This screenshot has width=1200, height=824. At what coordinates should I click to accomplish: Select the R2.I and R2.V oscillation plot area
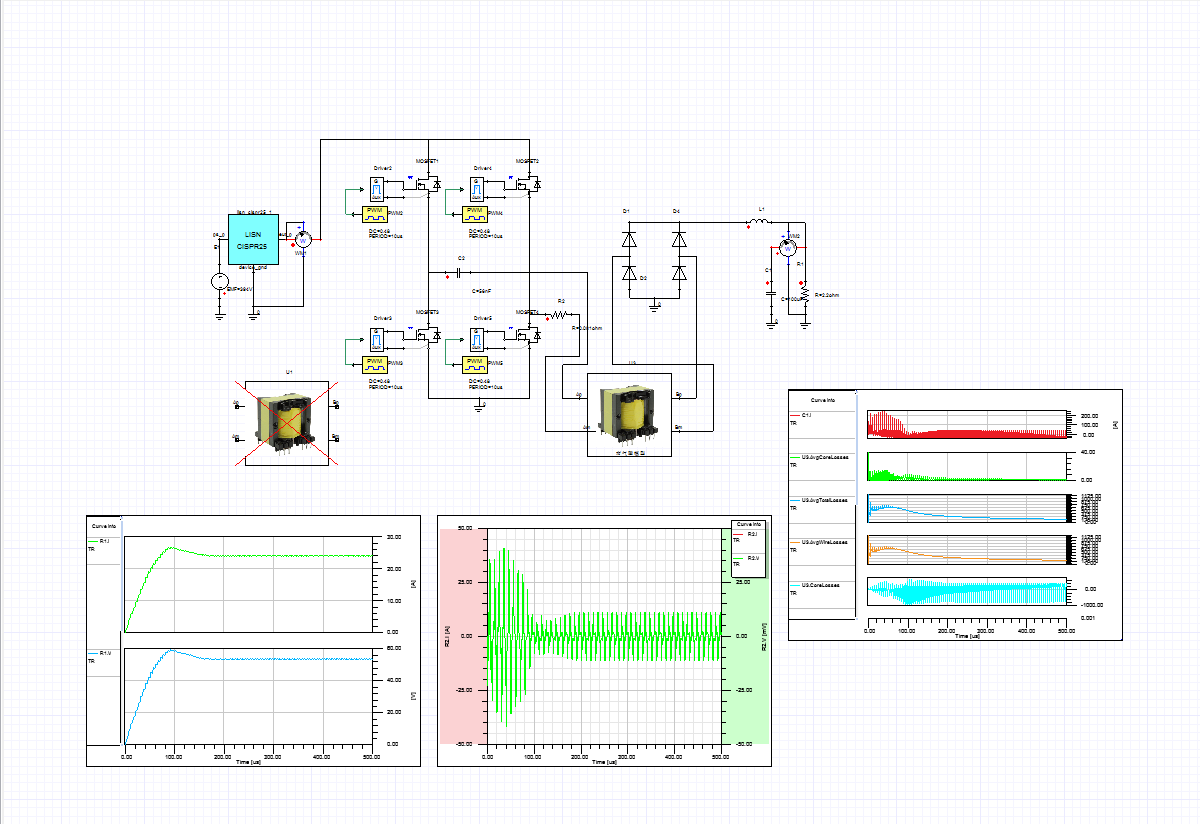(x=604, y=636)
